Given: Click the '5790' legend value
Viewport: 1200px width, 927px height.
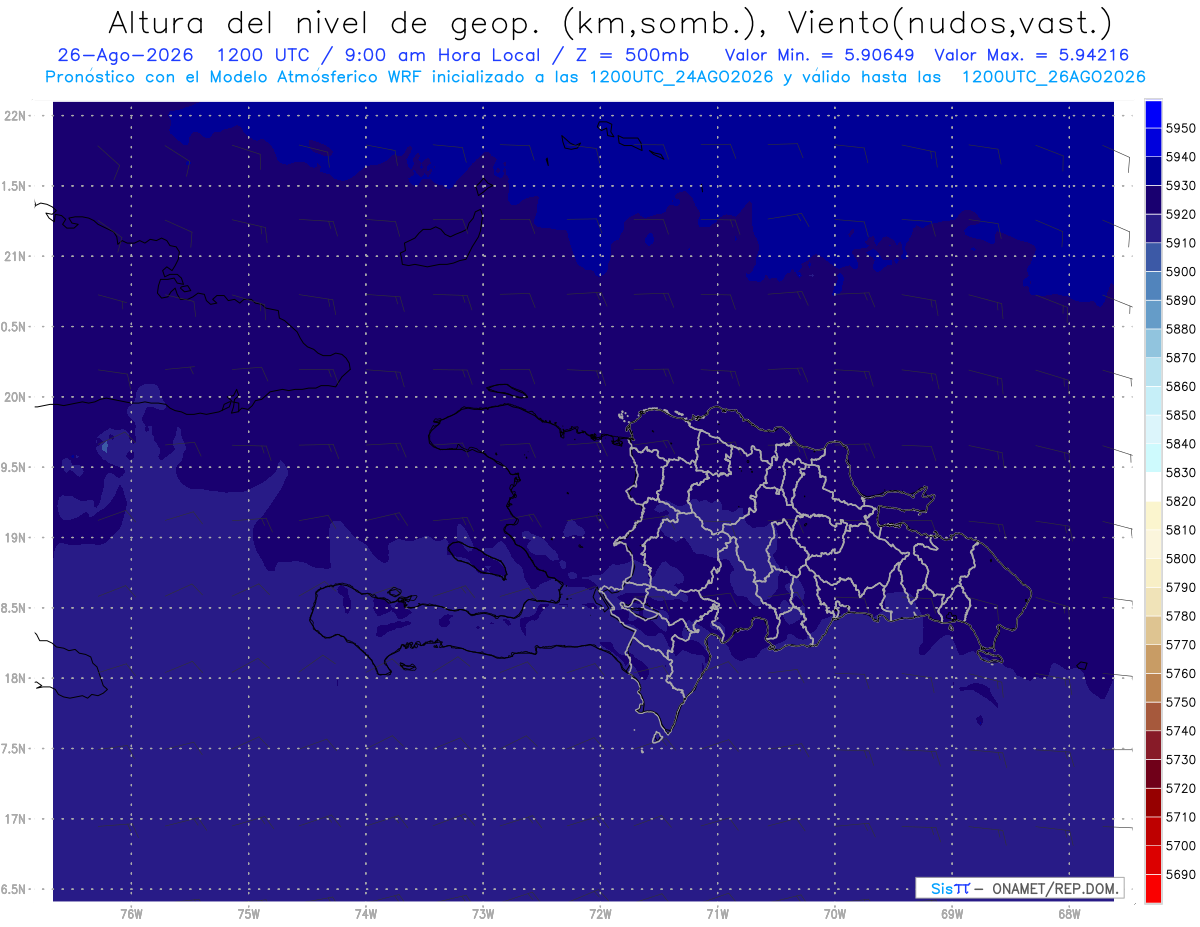Looking at the screenshot, I should (1181, 587).
